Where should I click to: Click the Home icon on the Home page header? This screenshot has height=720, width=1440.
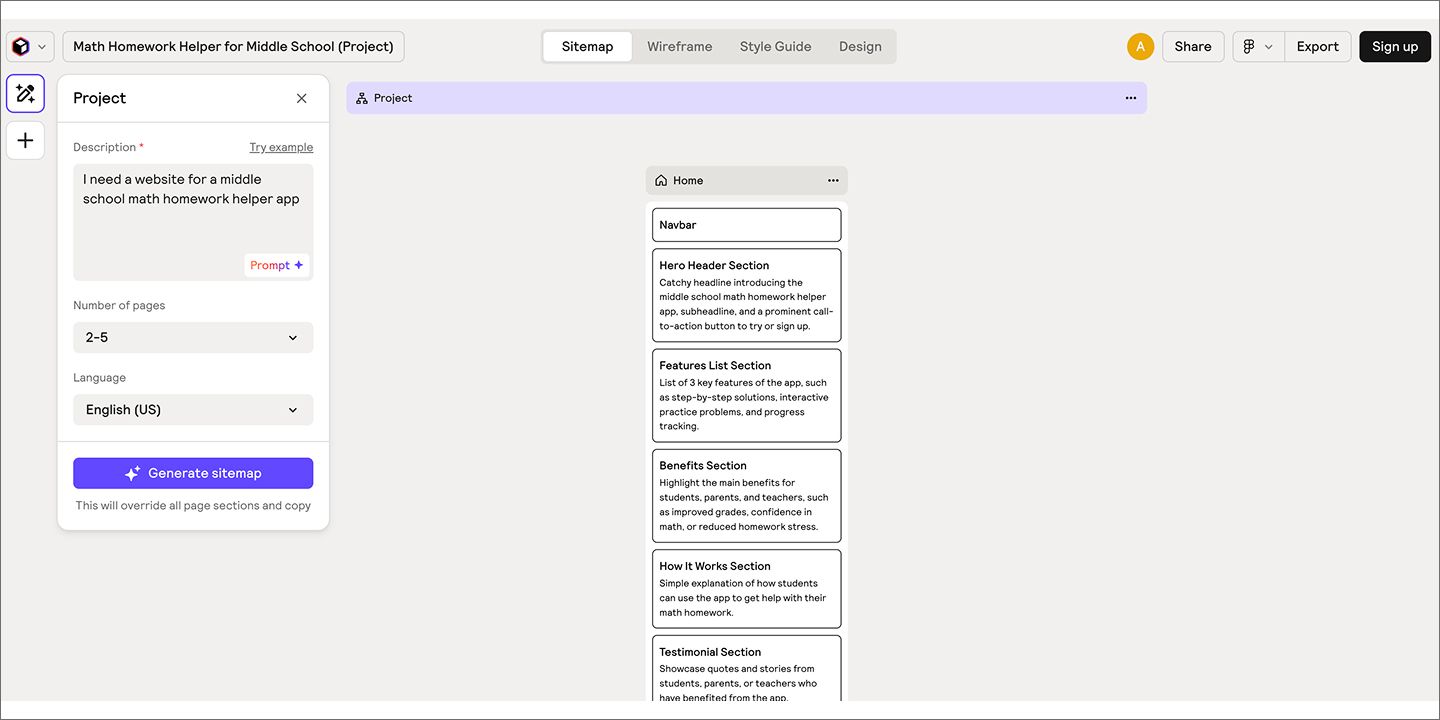tap(660, 180)
